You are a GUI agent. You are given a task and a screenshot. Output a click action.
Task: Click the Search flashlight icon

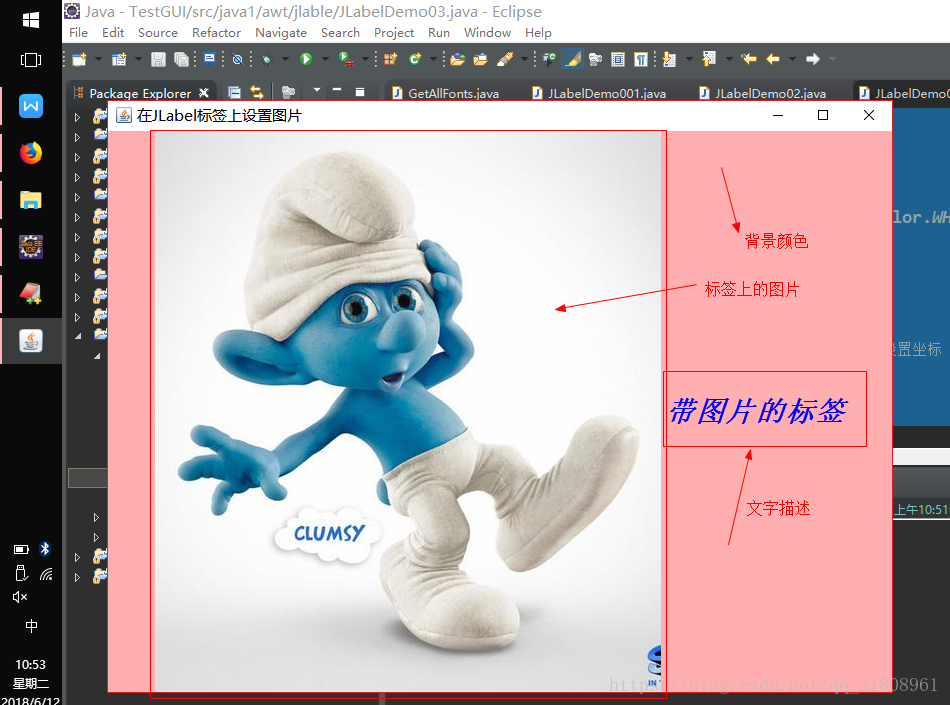click(505, 59)
